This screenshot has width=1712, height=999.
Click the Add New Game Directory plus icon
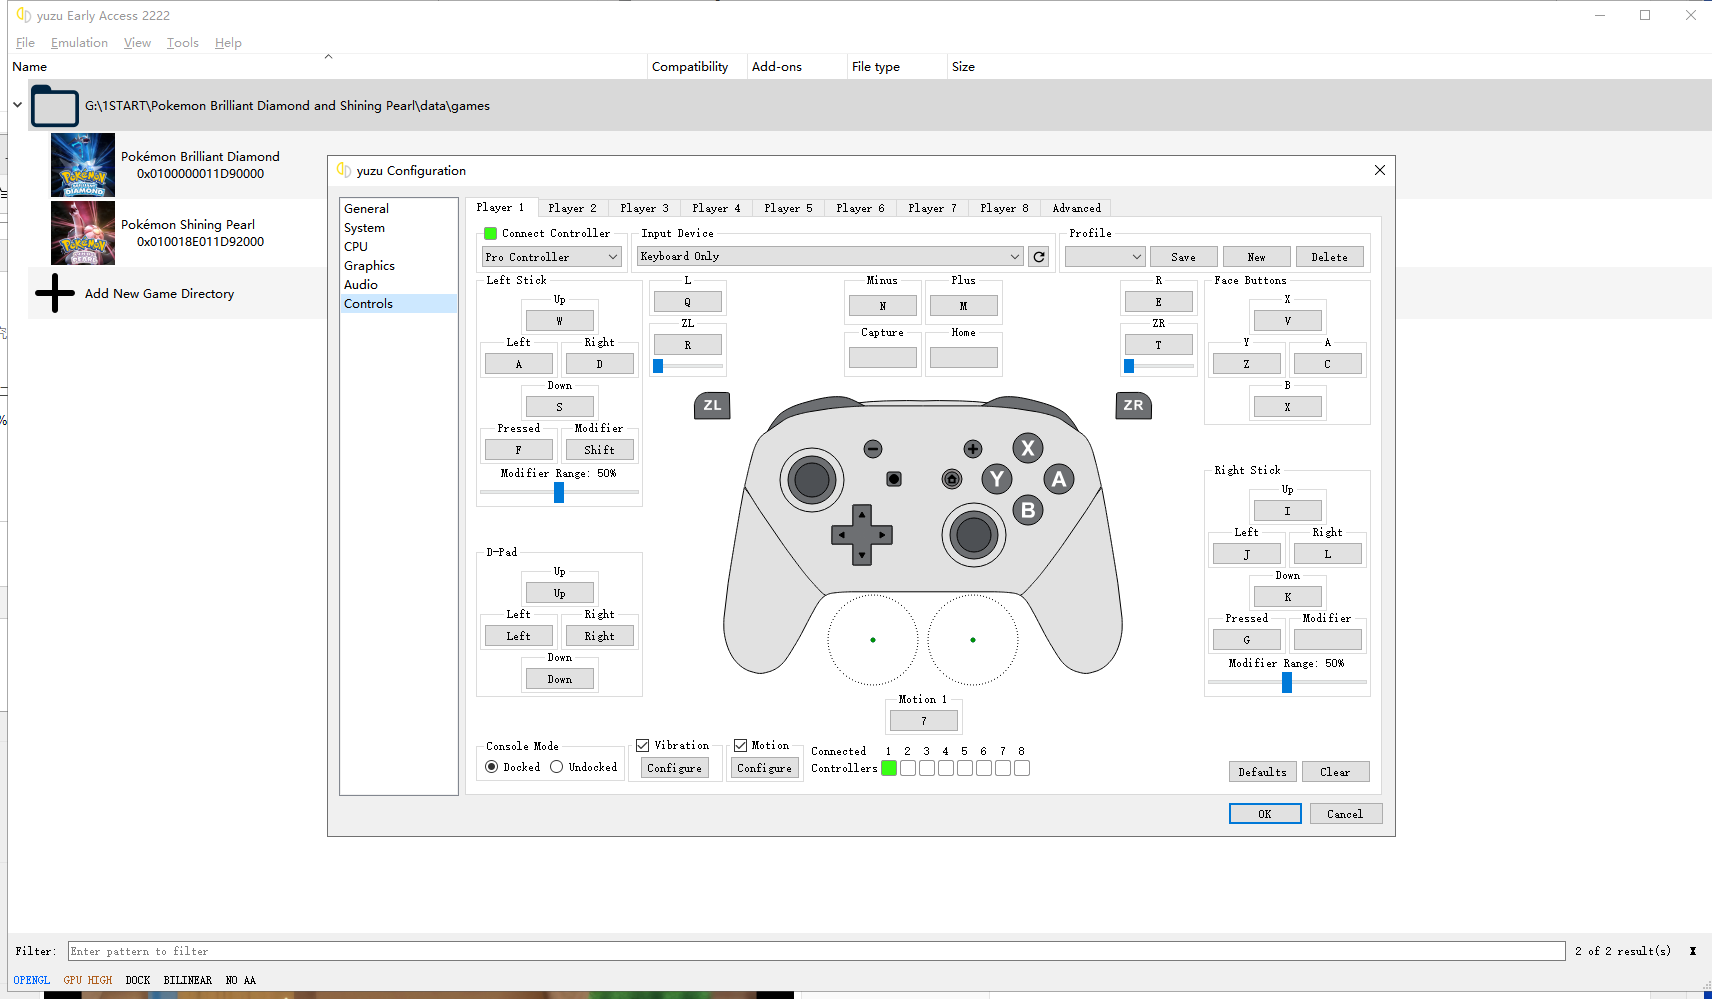tap(55, 293)
